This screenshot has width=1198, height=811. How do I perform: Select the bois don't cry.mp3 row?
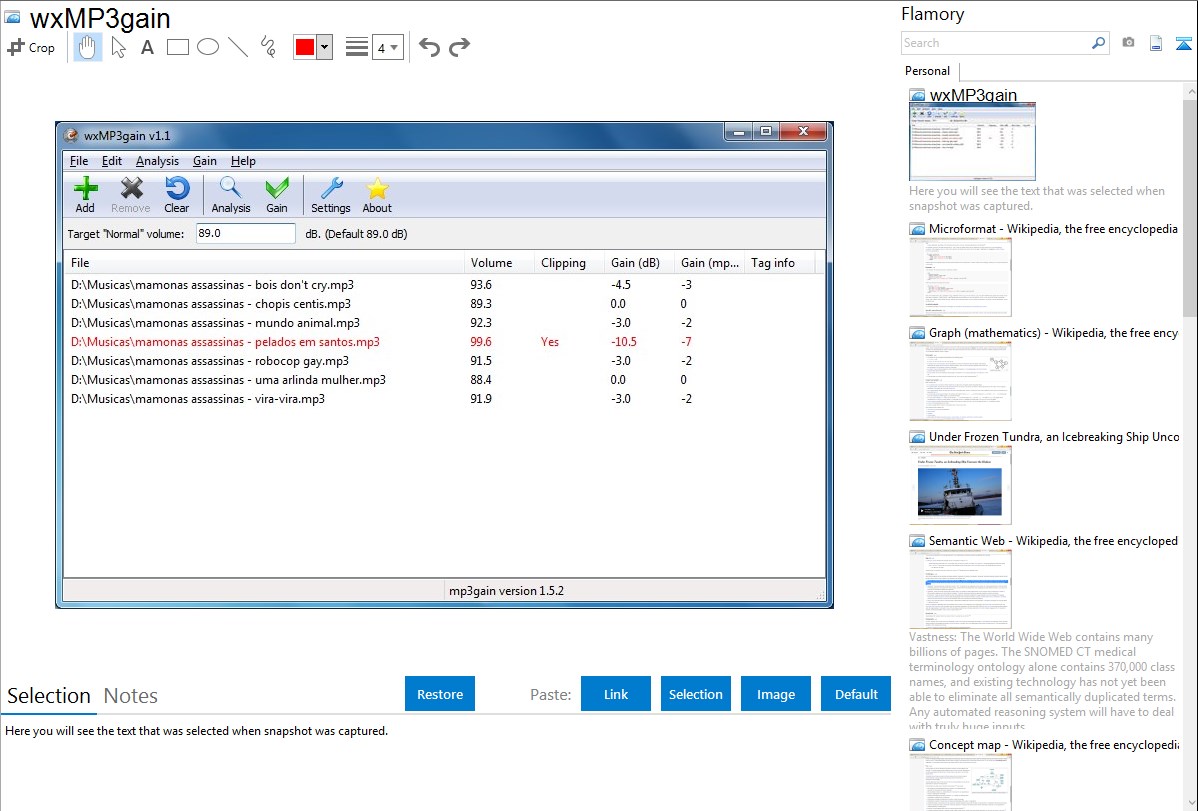[443, 284]
